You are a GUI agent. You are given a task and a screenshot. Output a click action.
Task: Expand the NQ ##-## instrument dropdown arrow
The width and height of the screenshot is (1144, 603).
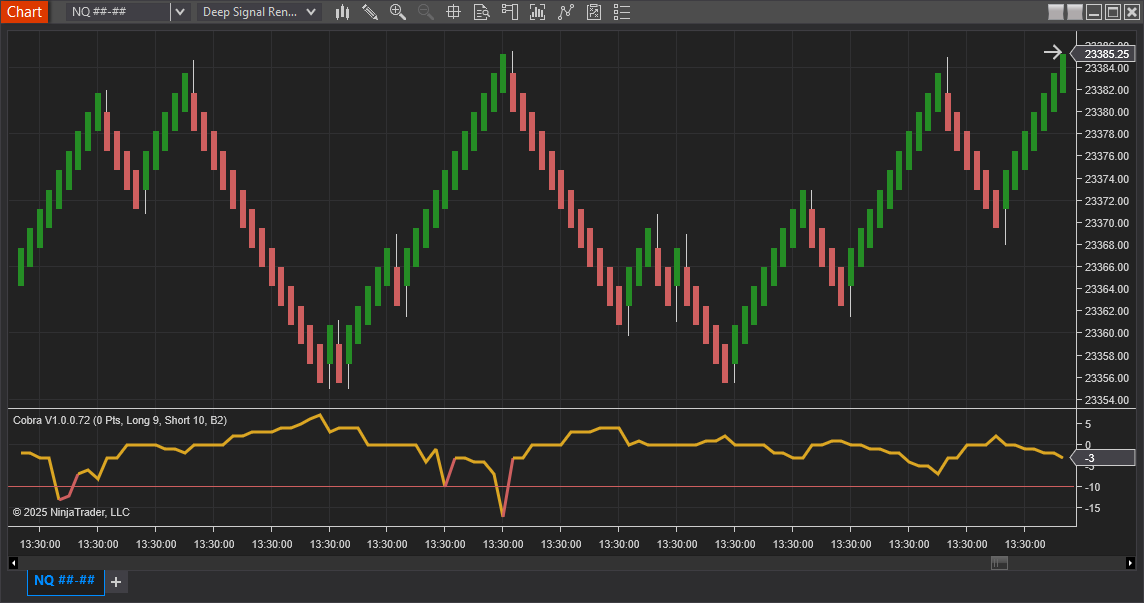180,12
